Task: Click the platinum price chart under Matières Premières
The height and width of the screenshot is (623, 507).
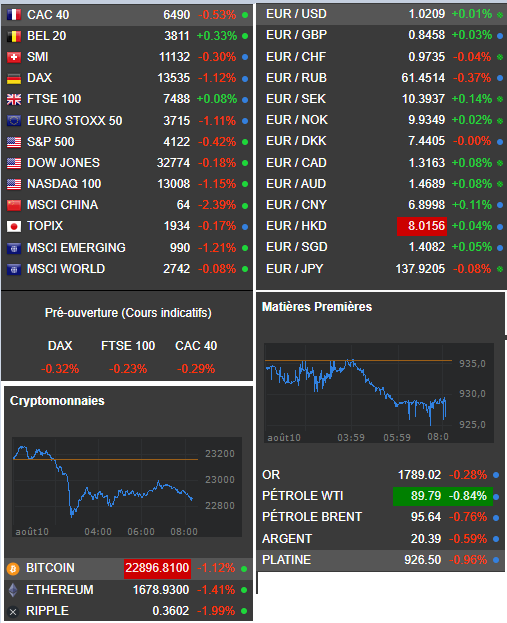Action: 379,393
